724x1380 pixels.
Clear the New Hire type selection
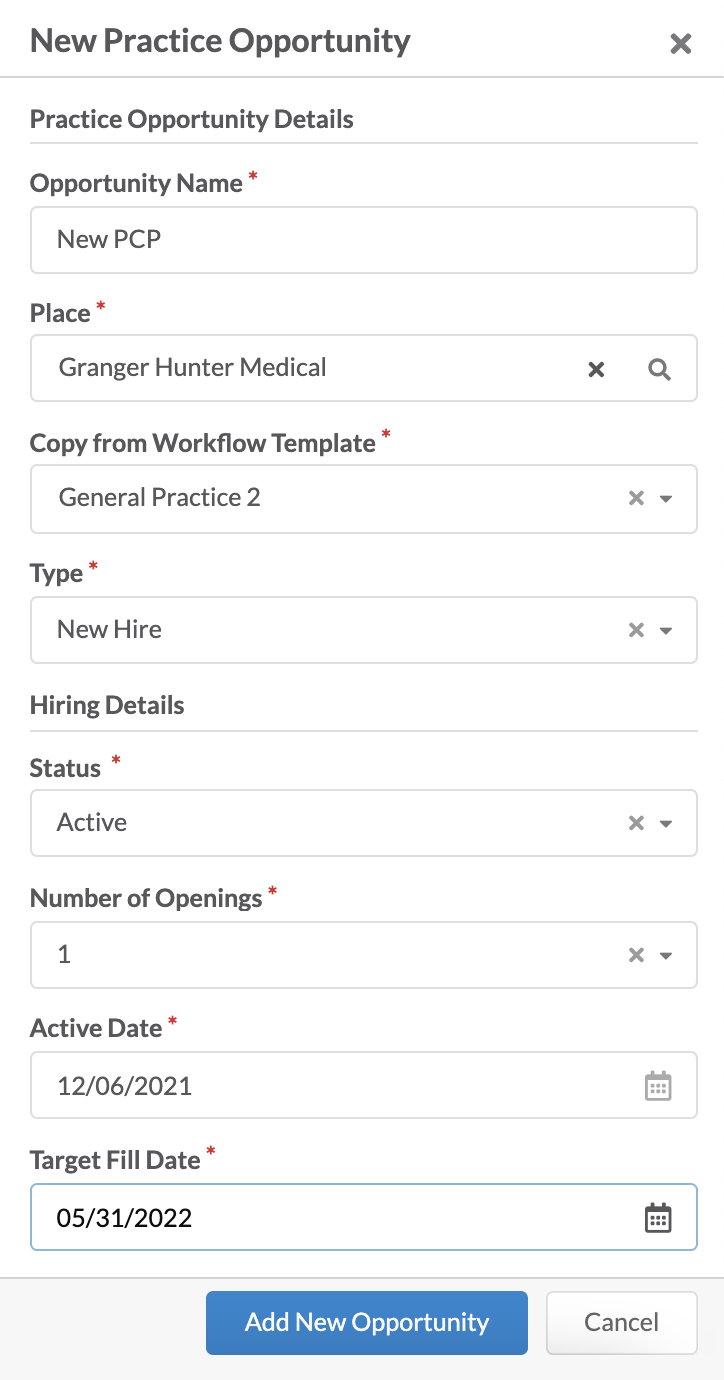pyautogui.click(x=636, y=630)
